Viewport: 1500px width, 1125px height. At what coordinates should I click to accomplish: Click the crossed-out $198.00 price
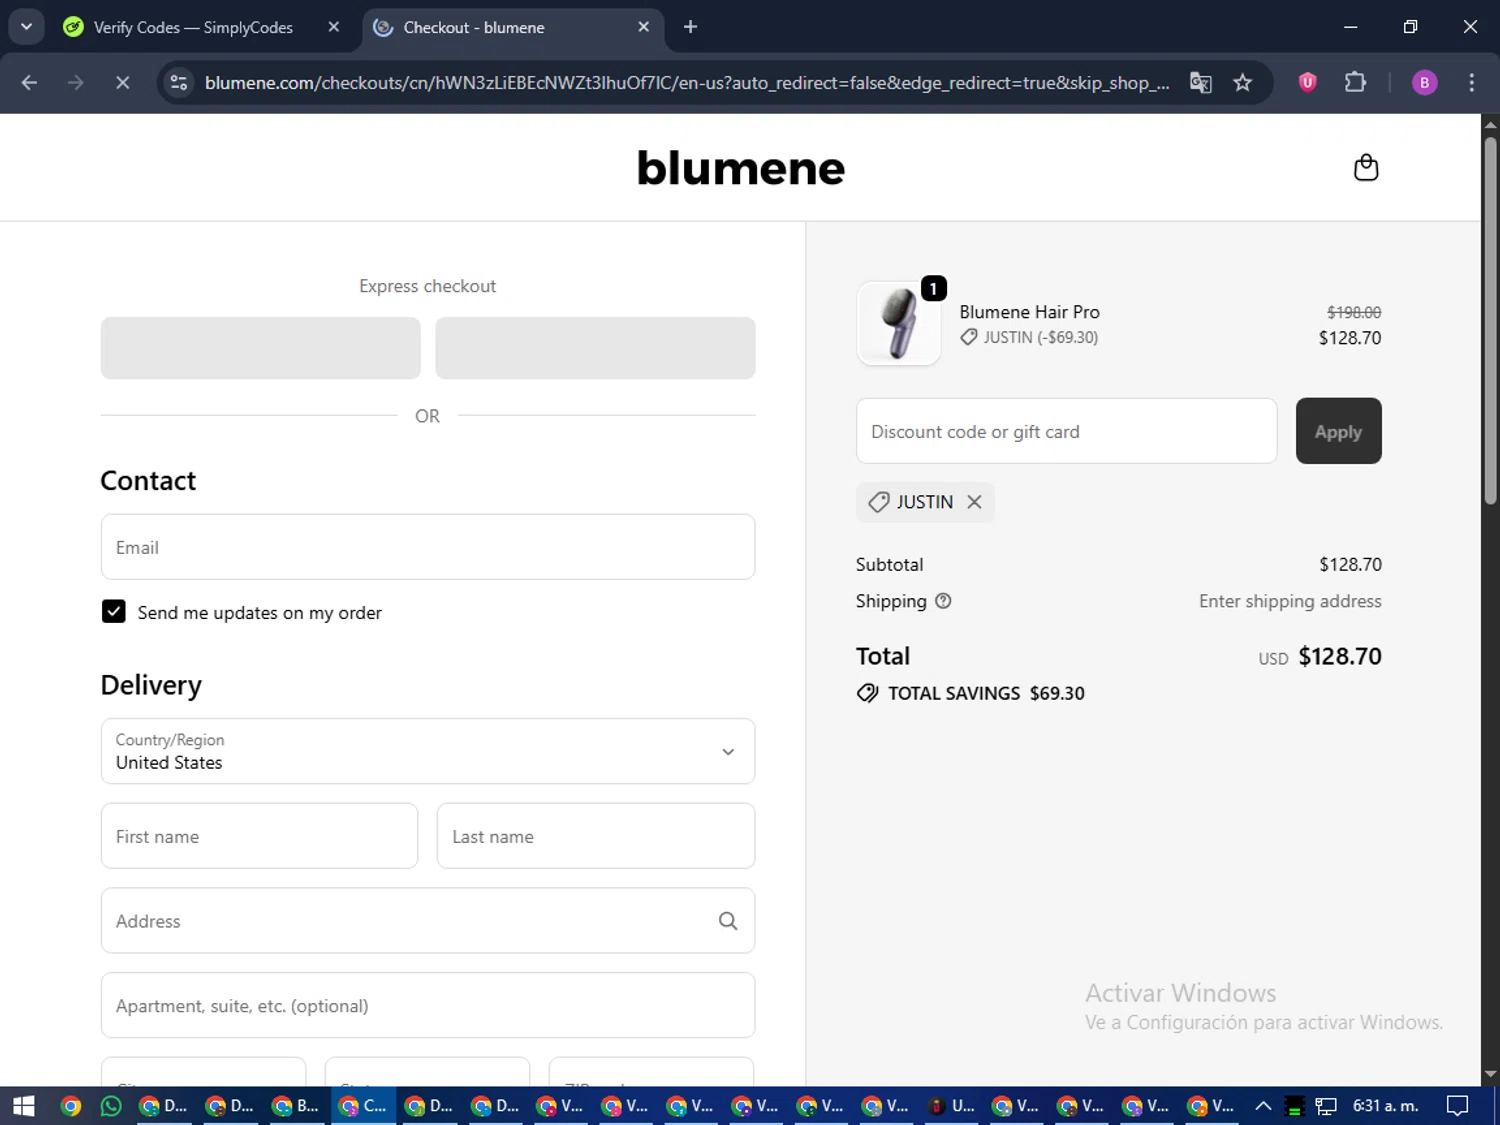(x=1354, y=312)
